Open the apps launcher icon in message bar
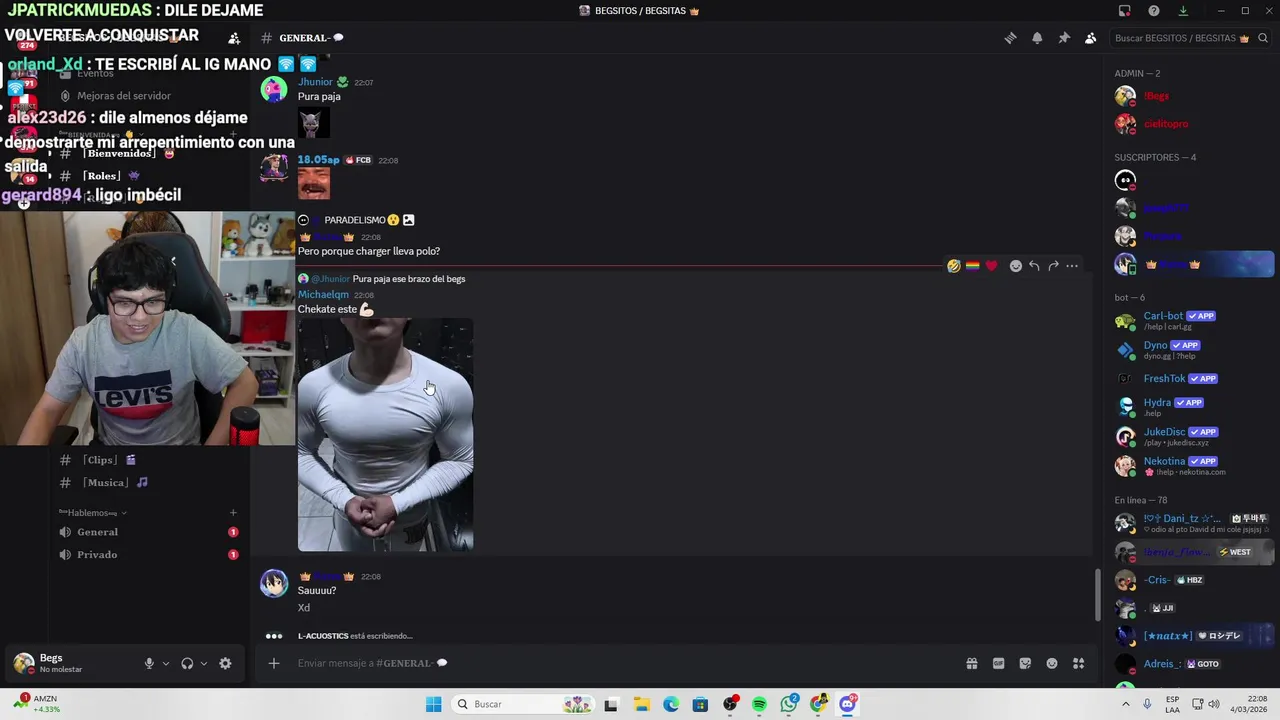Screen dimensions: 1280x720 pos(1079,663)
